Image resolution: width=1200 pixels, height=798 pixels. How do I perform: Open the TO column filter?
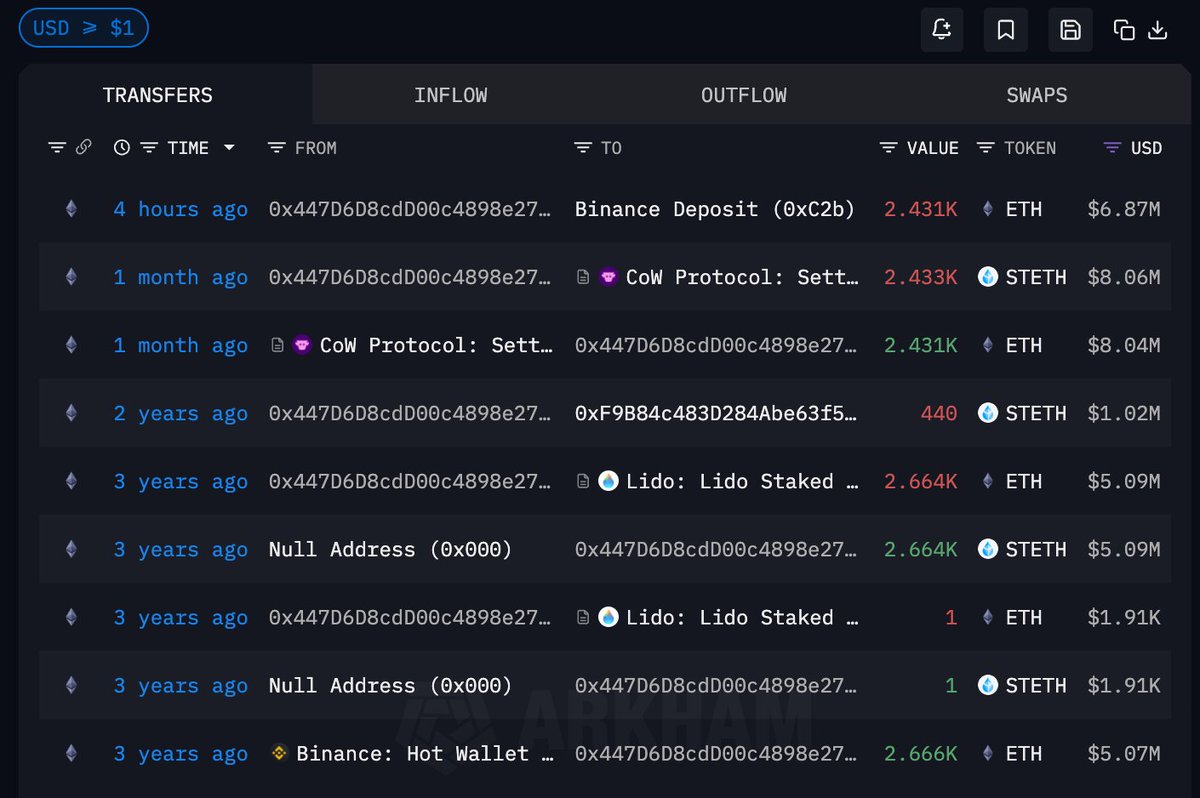pos(583,148)
